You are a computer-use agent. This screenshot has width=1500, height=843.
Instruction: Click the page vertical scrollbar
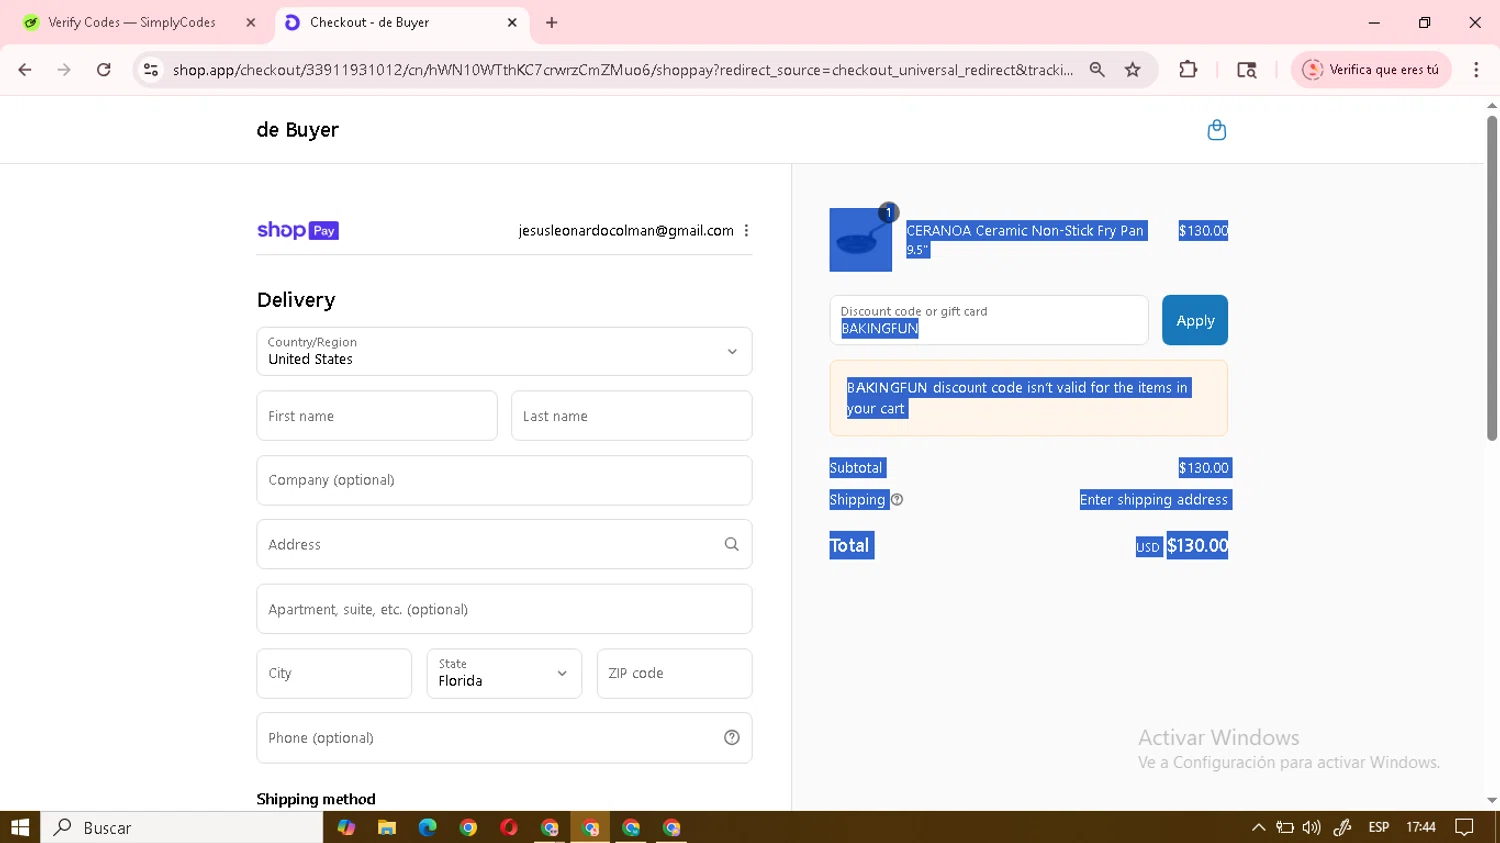point(1491,278)
